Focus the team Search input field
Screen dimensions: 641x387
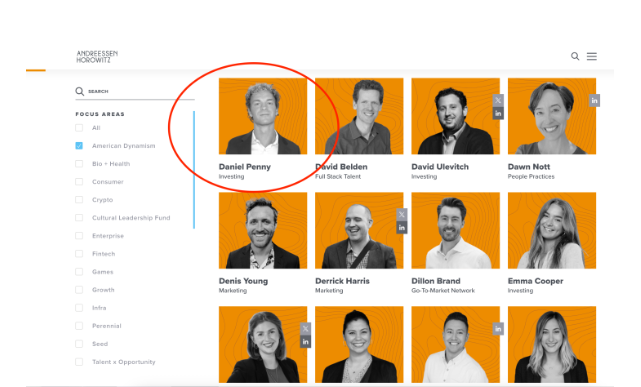pyautogui.click(x=135, y=92)
